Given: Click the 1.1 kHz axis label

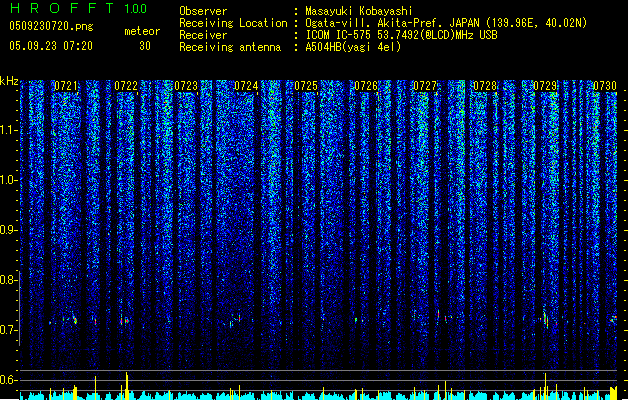Looking at the screenshot, I should pos(9,130).
